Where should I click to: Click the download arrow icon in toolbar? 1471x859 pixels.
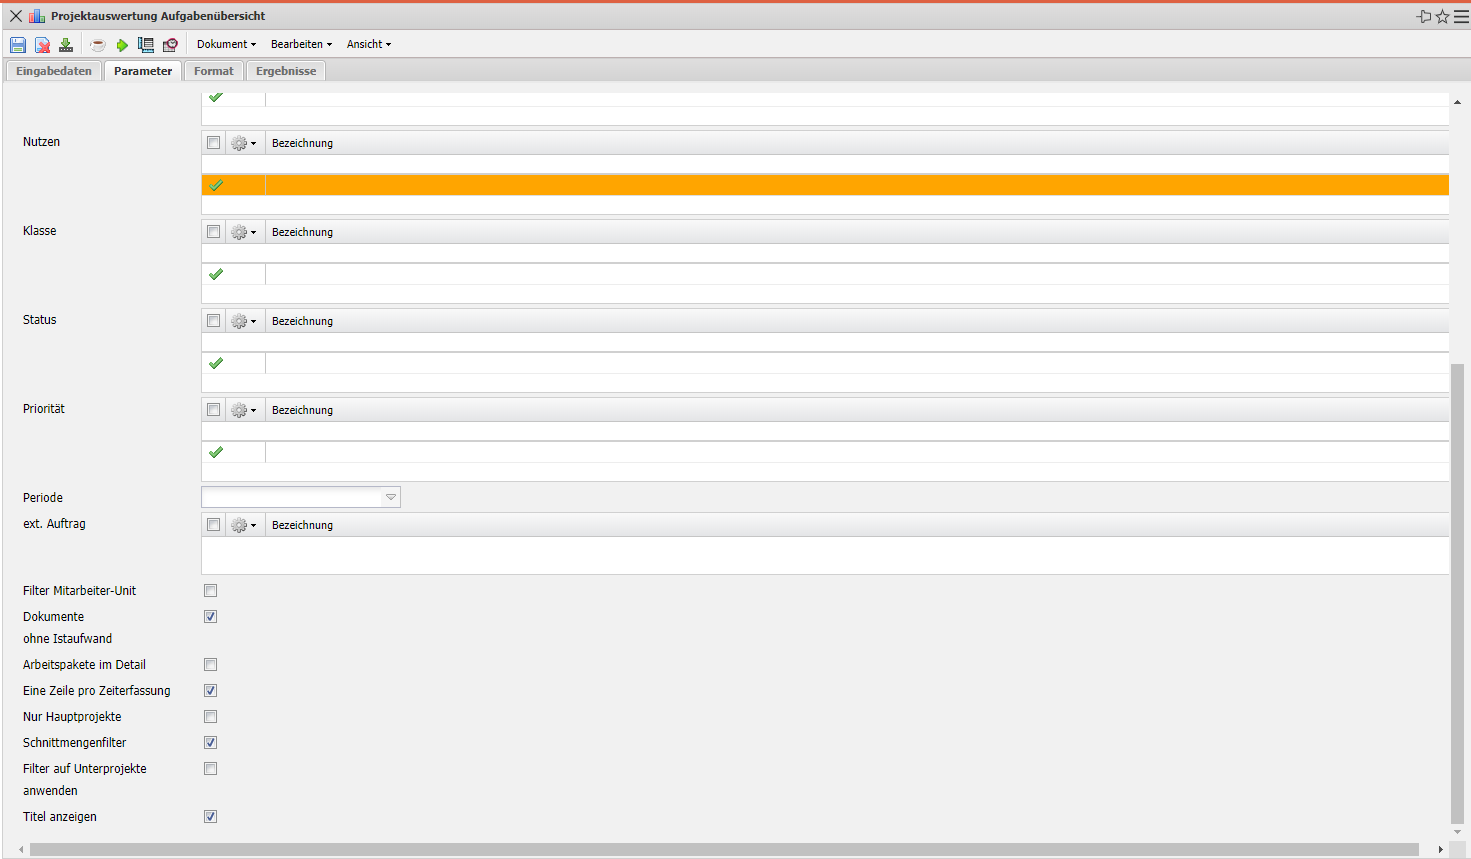pyautogui.click(x=66, y=45)
